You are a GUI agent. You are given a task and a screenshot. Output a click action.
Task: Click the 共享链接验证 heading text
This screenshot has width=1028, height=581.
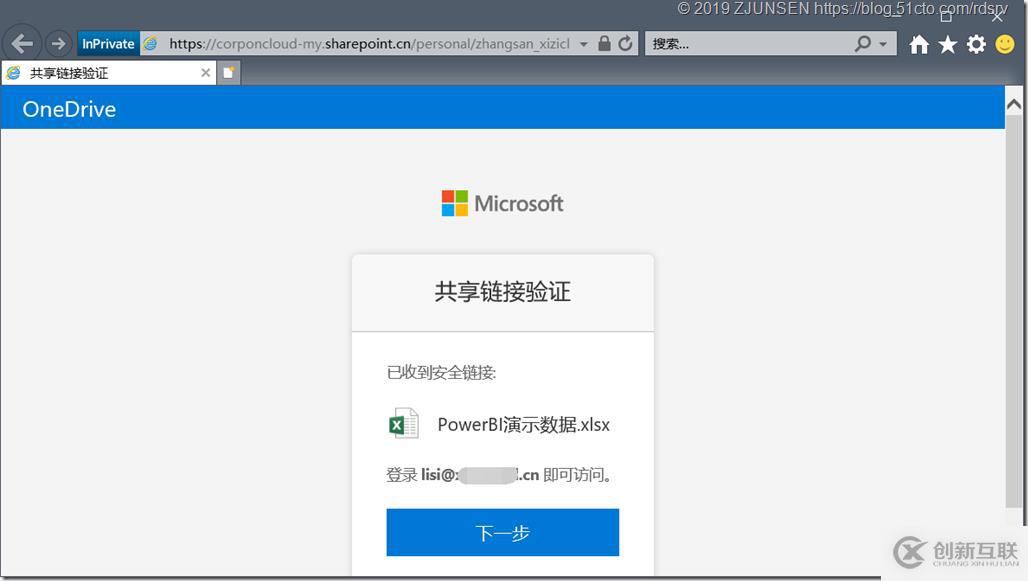click(502, 292)
